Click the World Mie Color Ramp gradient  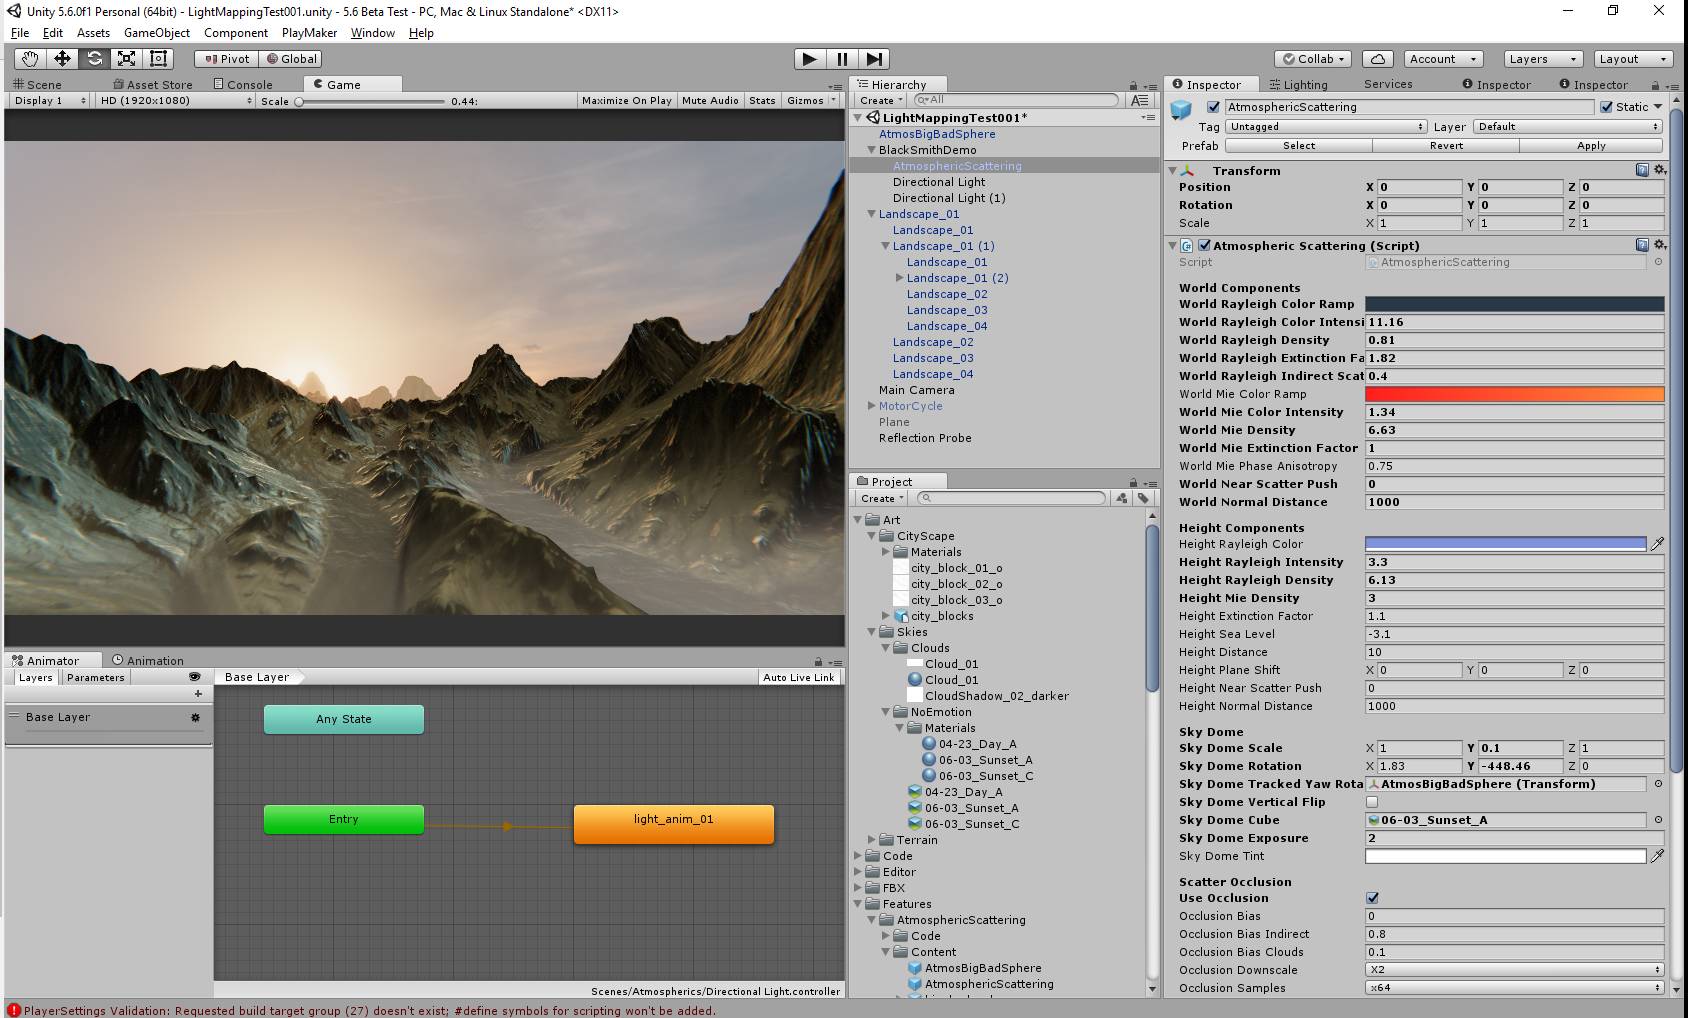1513,394
